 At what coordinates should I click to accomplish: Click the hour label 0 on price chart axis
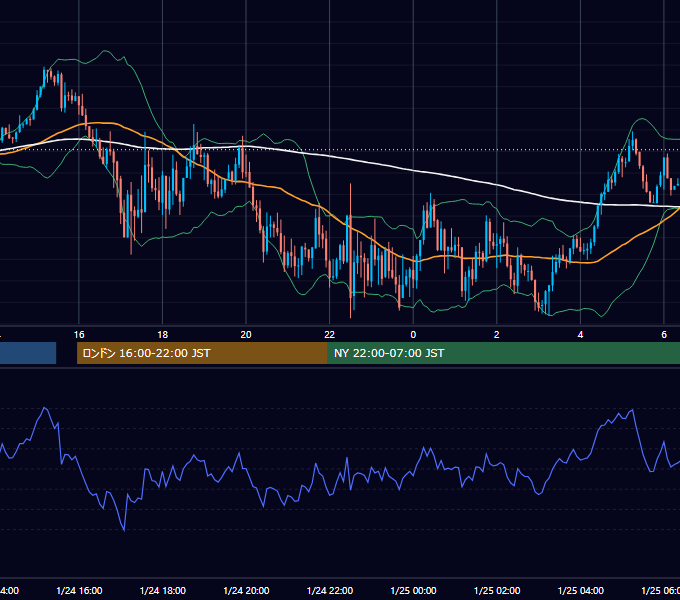[413, 335]
